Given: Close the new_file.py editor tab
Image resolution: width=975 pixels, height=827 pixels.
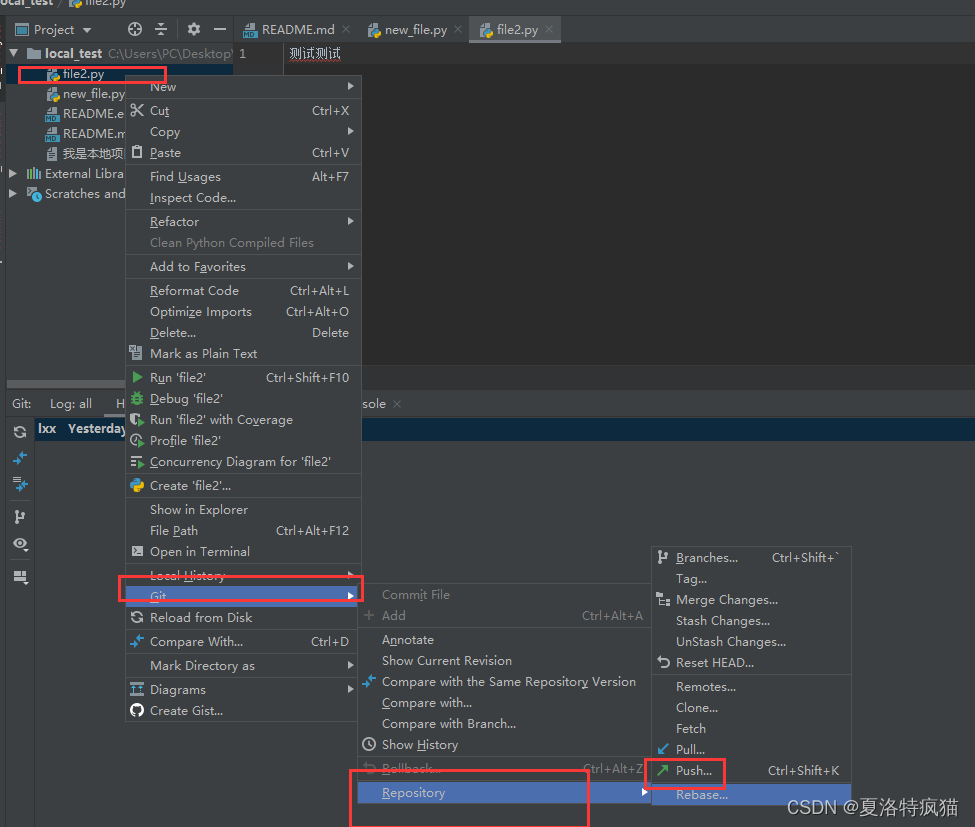Looking at the screenshot, I should pyautogui.click(x=456, y=30).
